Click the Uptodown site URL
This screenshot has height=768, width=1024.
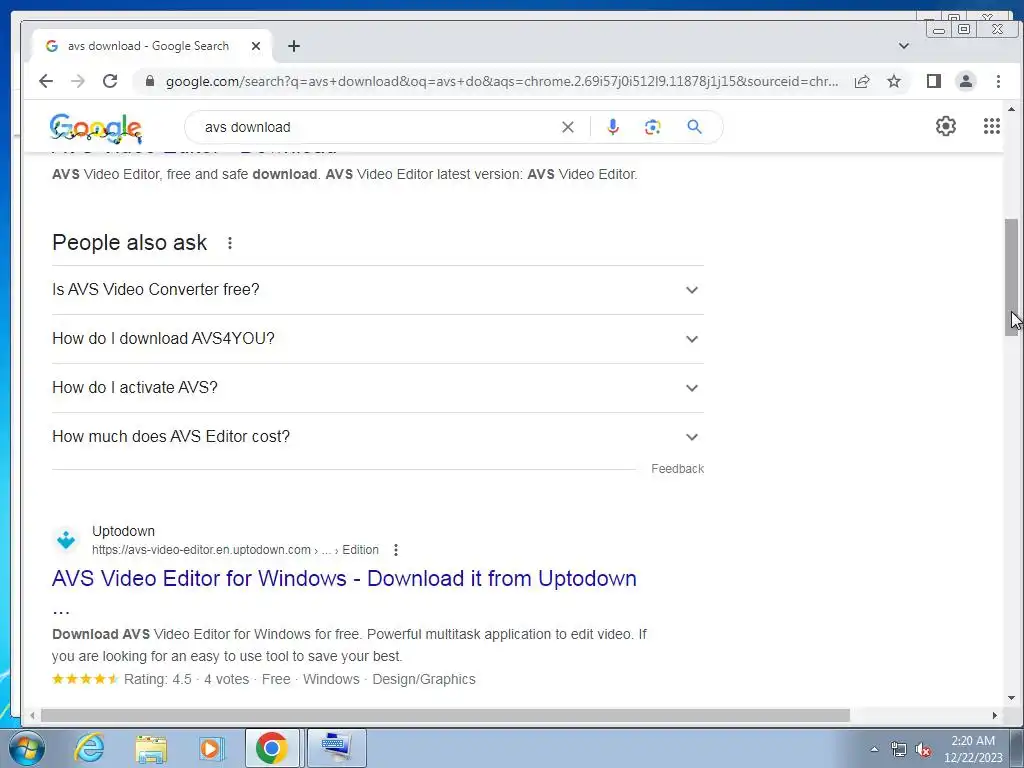pos(235,550)
